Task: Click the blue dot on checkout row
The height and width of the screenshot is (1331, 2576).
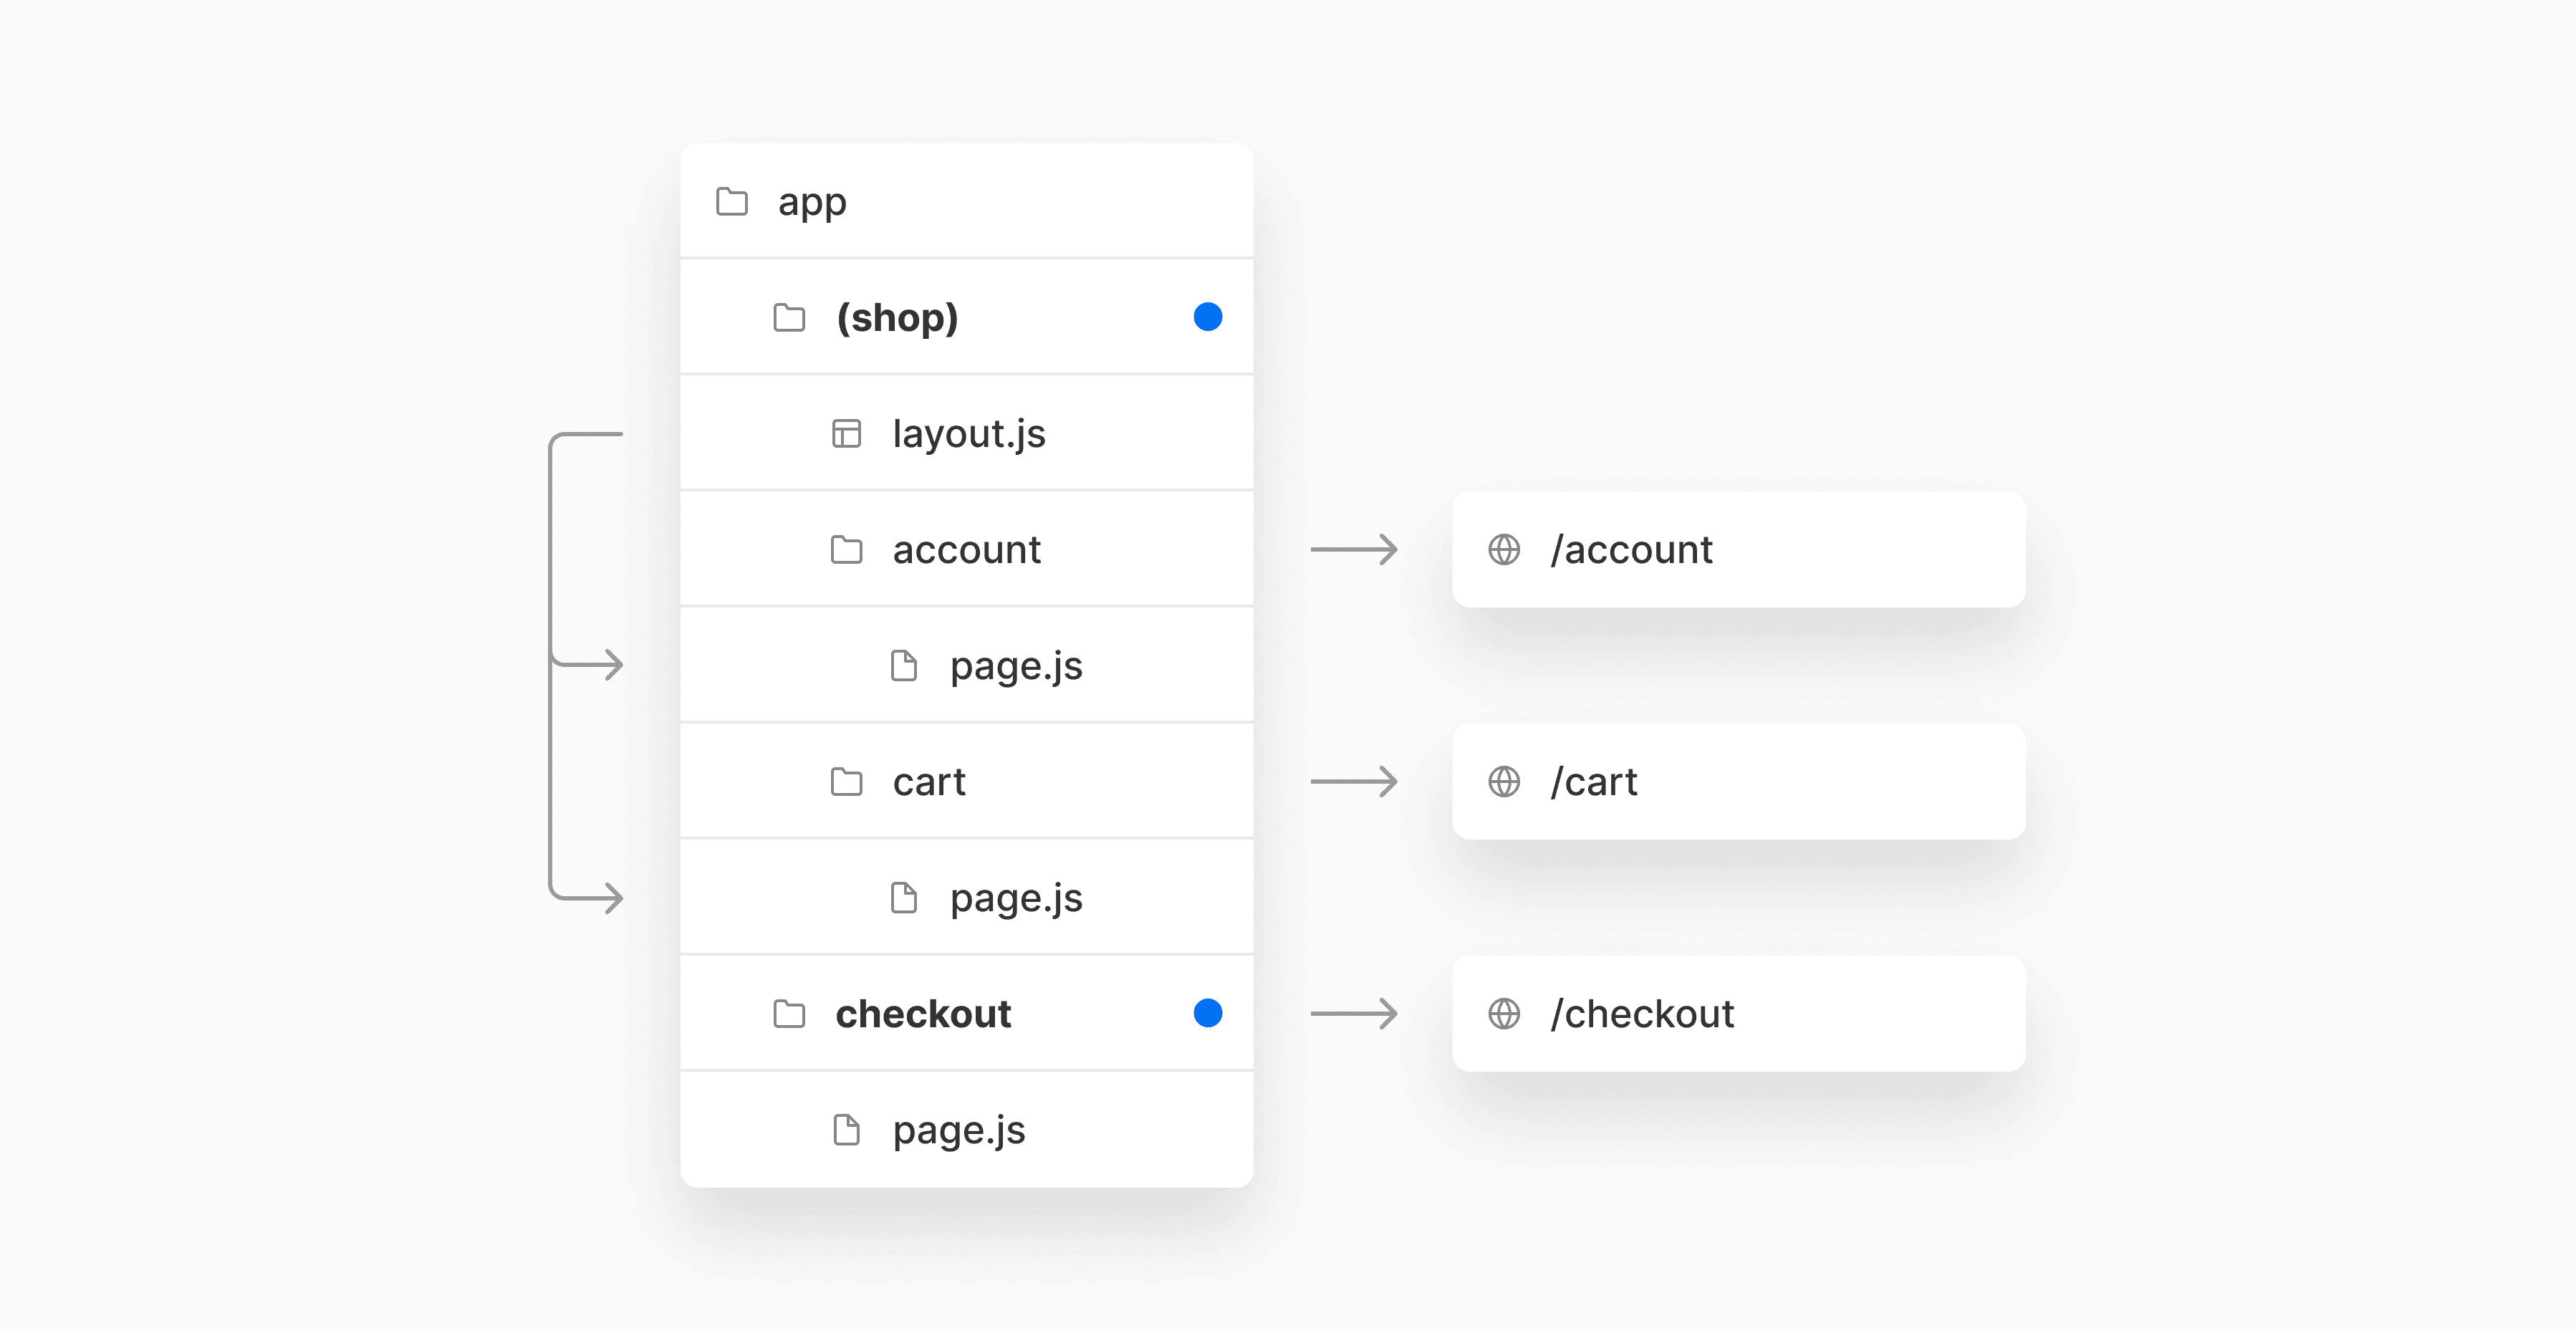Action: pos(1208,1013)
